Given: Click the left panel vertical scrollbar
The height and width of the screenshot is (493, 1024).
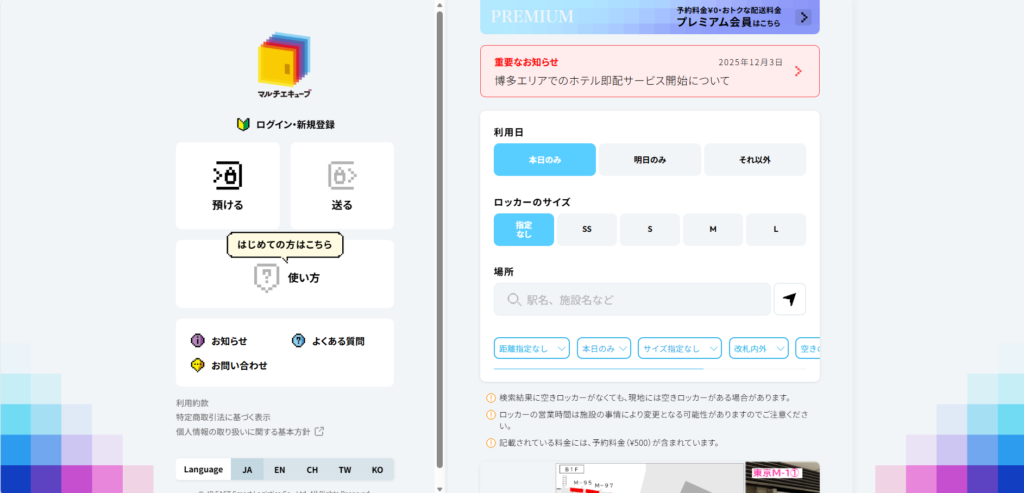Looking at the screenshot, I should coord(439,240).
